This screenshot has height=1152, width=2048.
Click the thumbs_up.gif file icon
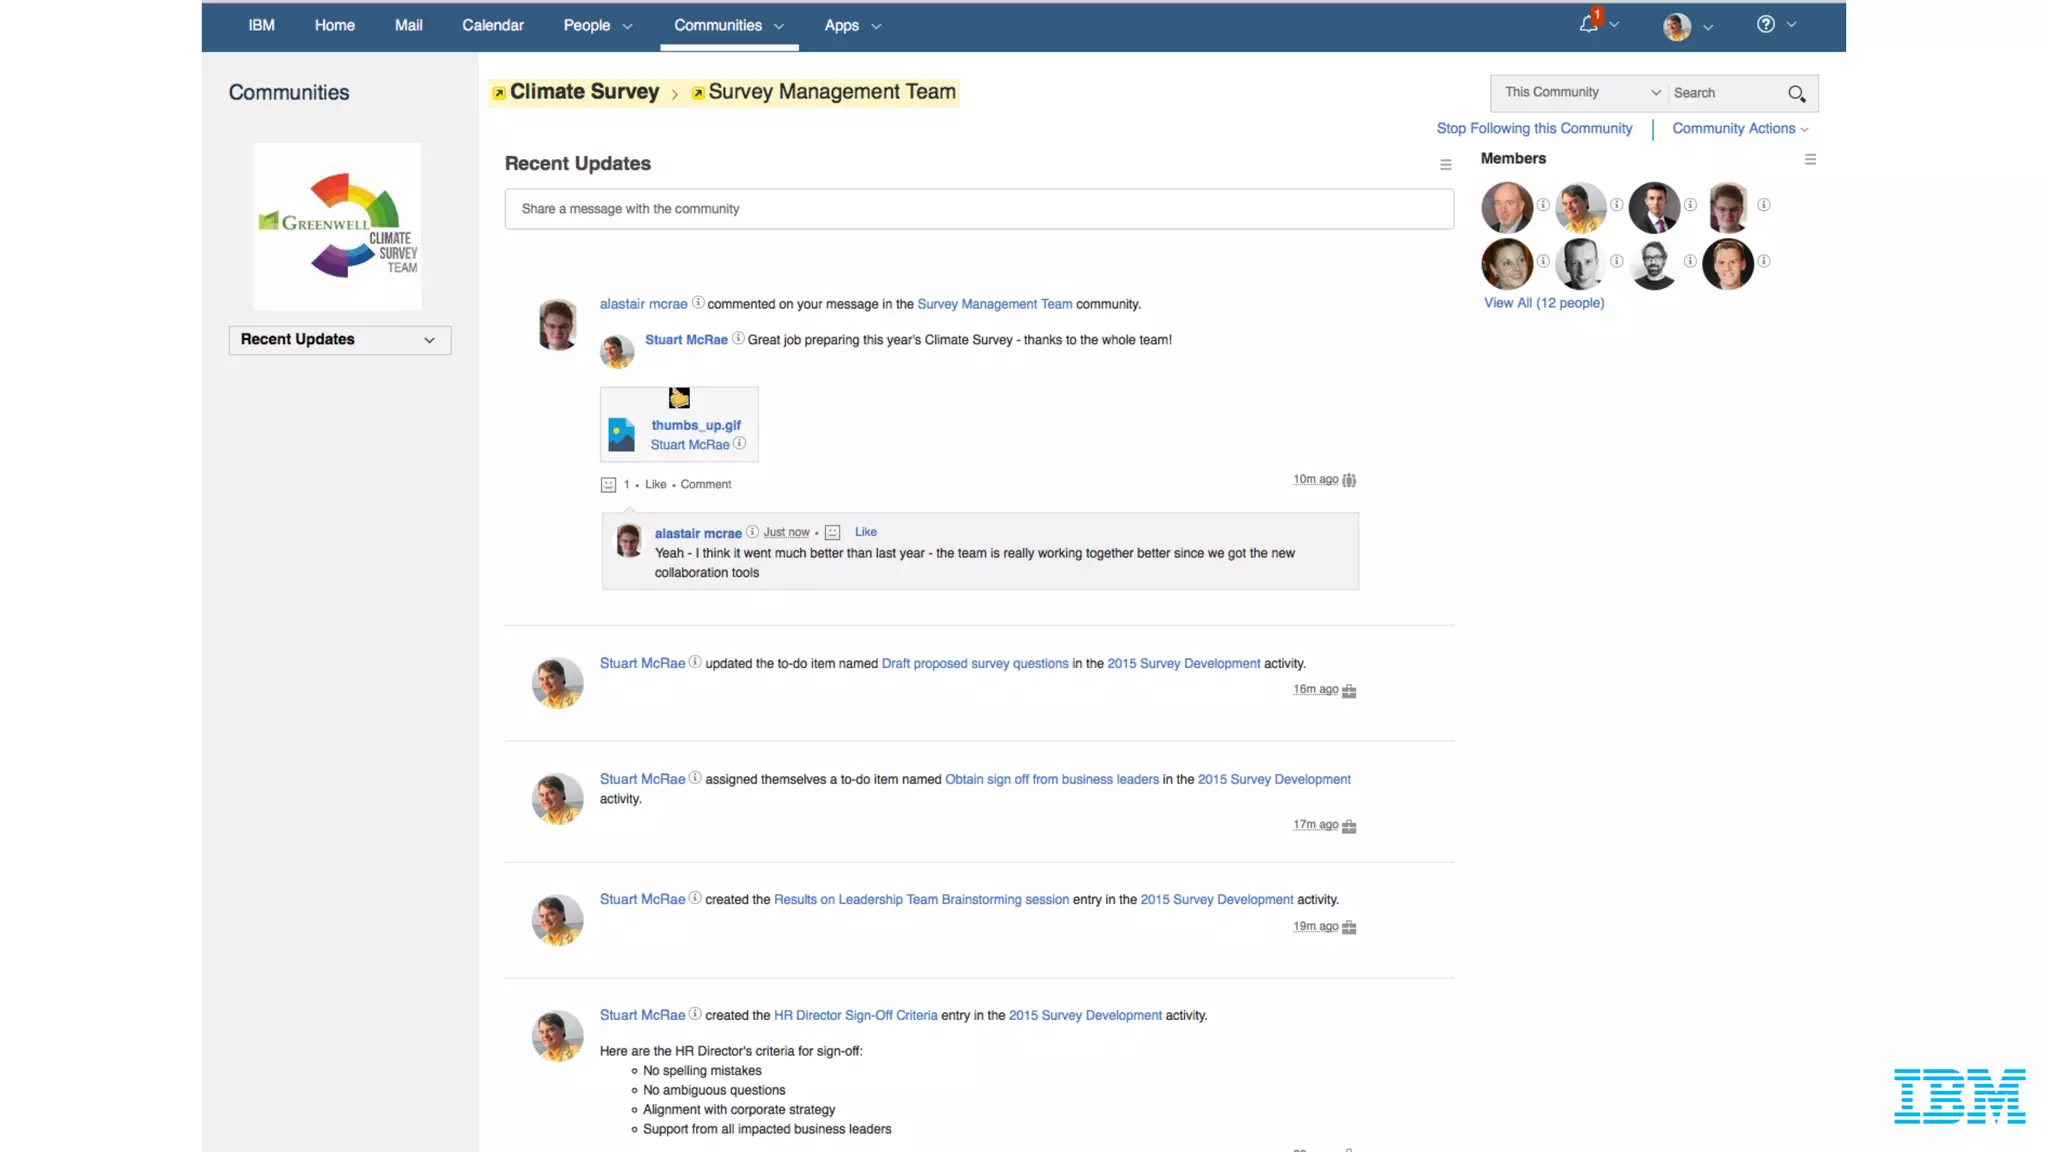click(x=621, y=434)
